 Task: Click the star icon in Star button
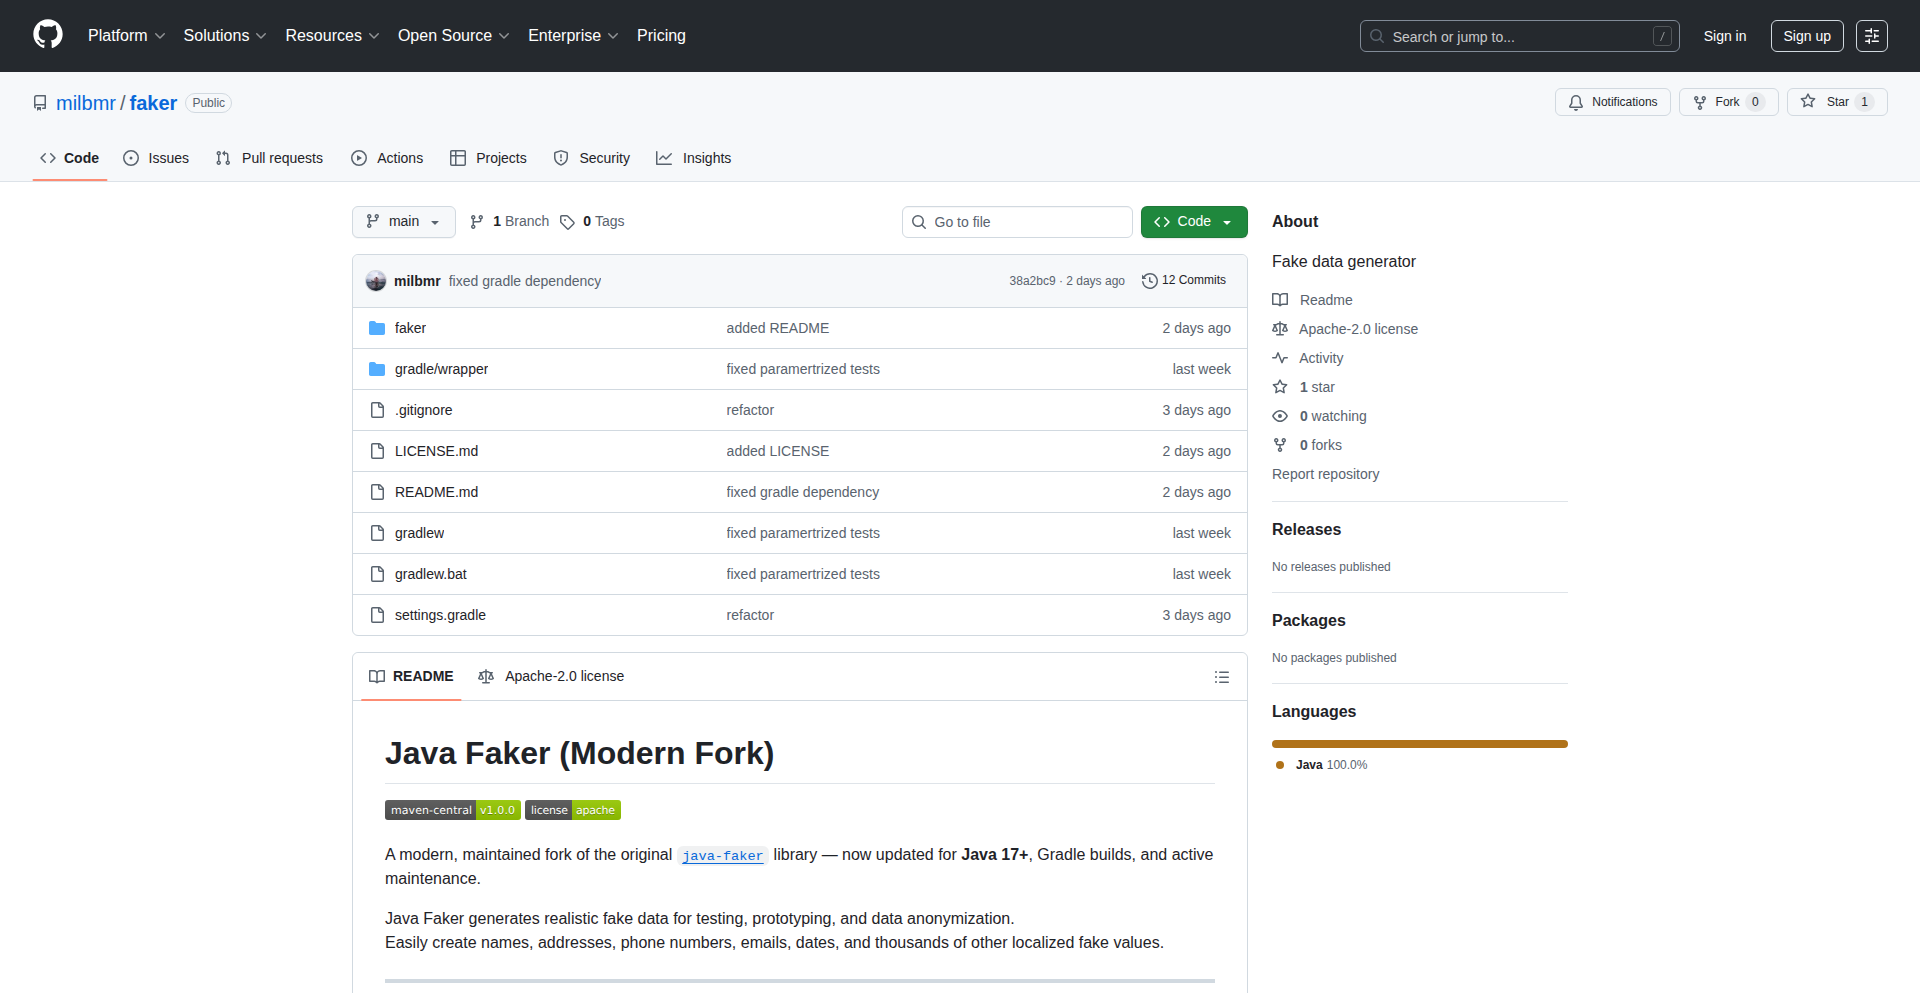coord(1808,101)
